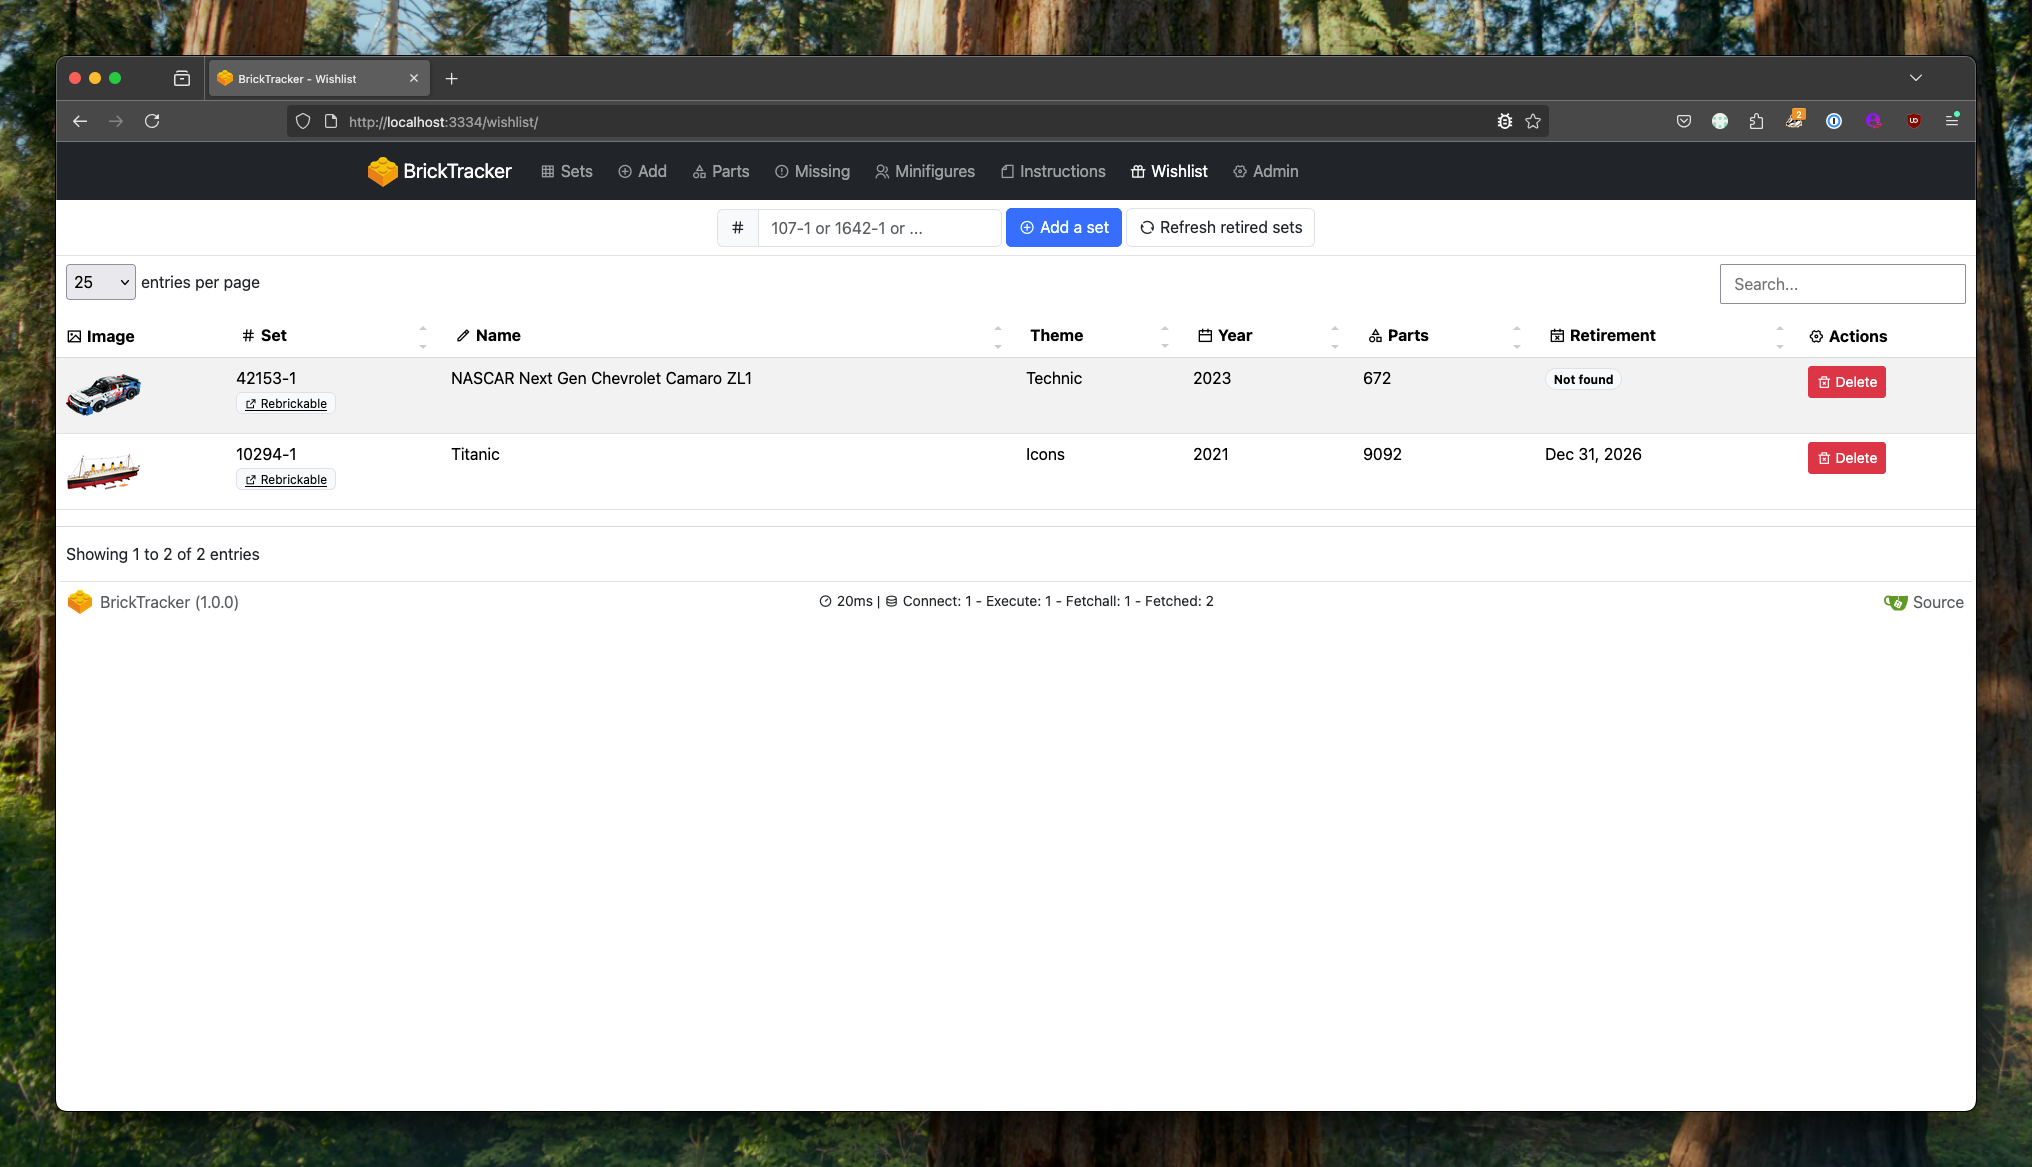Click the 'Technic' theme cell

1054,378
